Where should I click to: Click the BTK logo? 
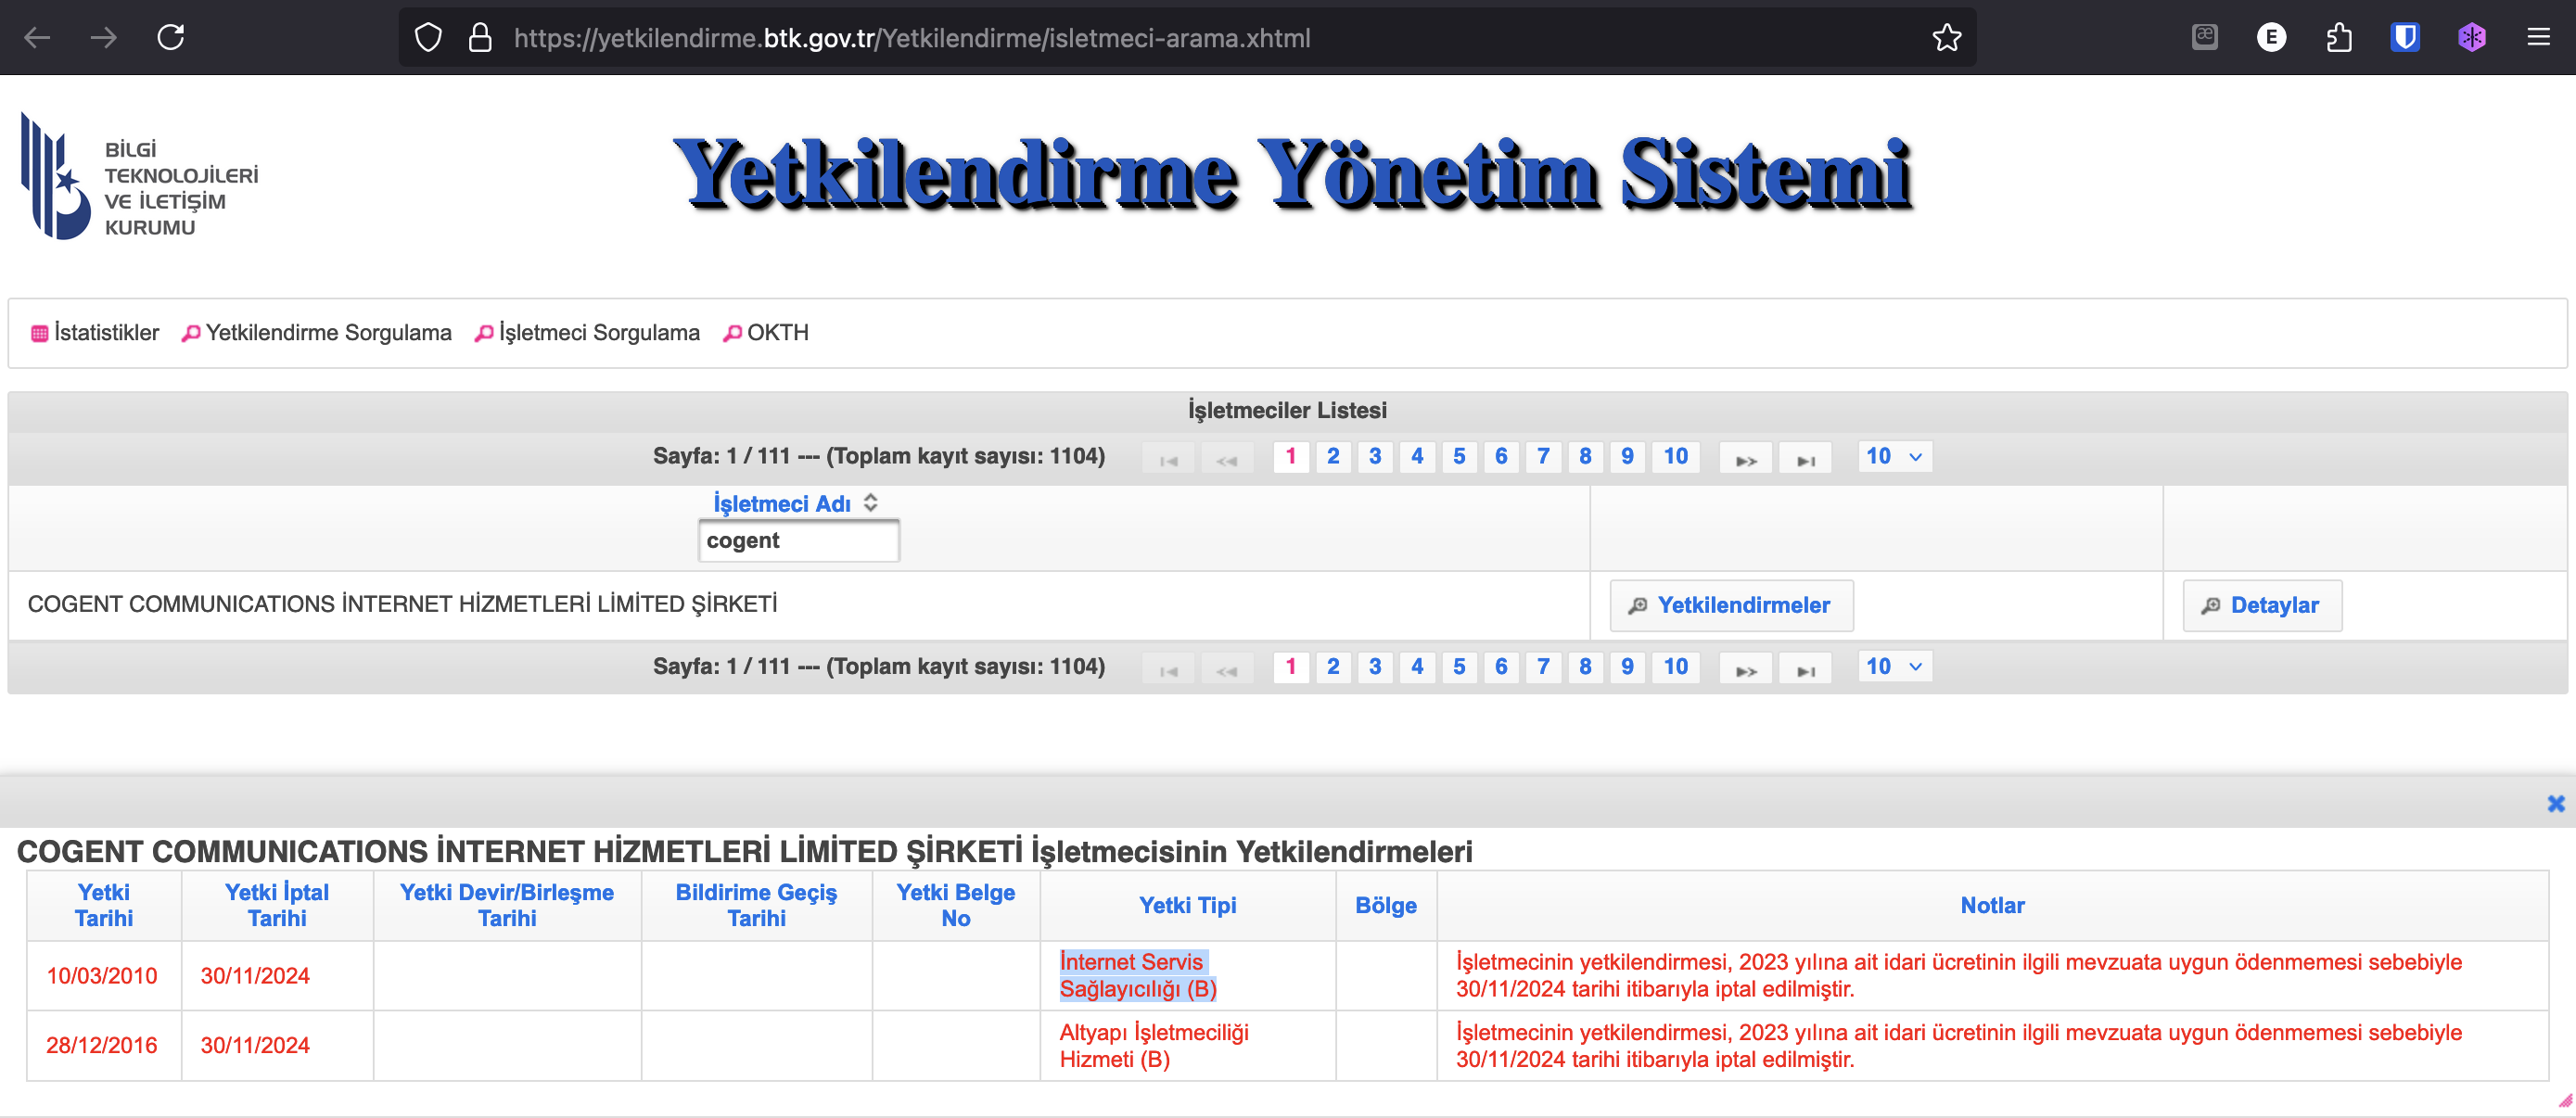pos(140,175)
